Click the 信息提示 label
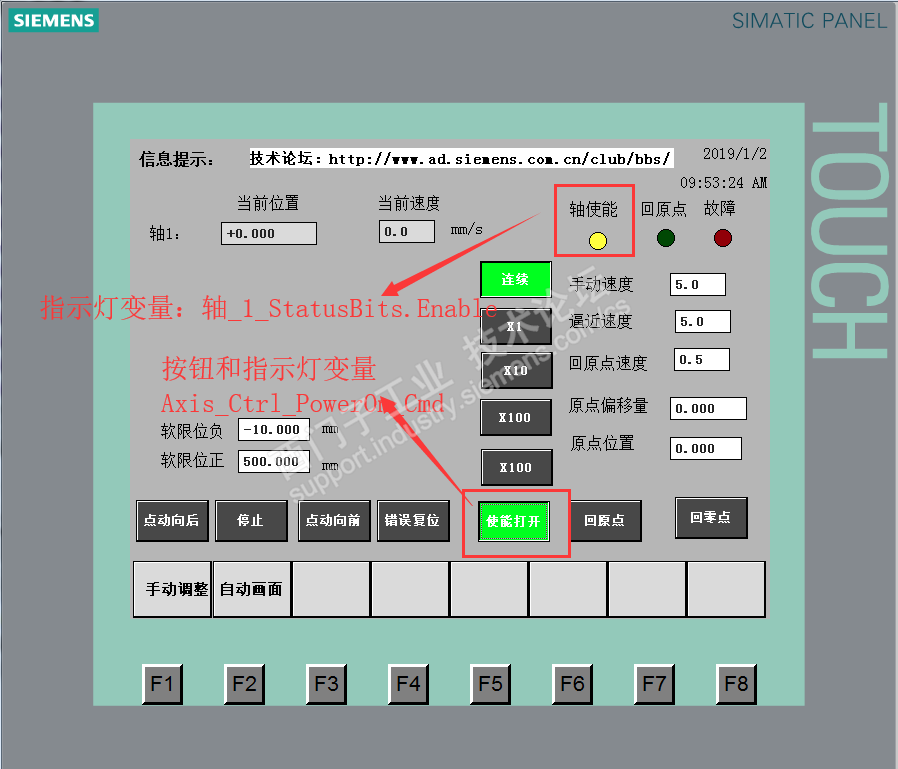 (x=176, y=159)
